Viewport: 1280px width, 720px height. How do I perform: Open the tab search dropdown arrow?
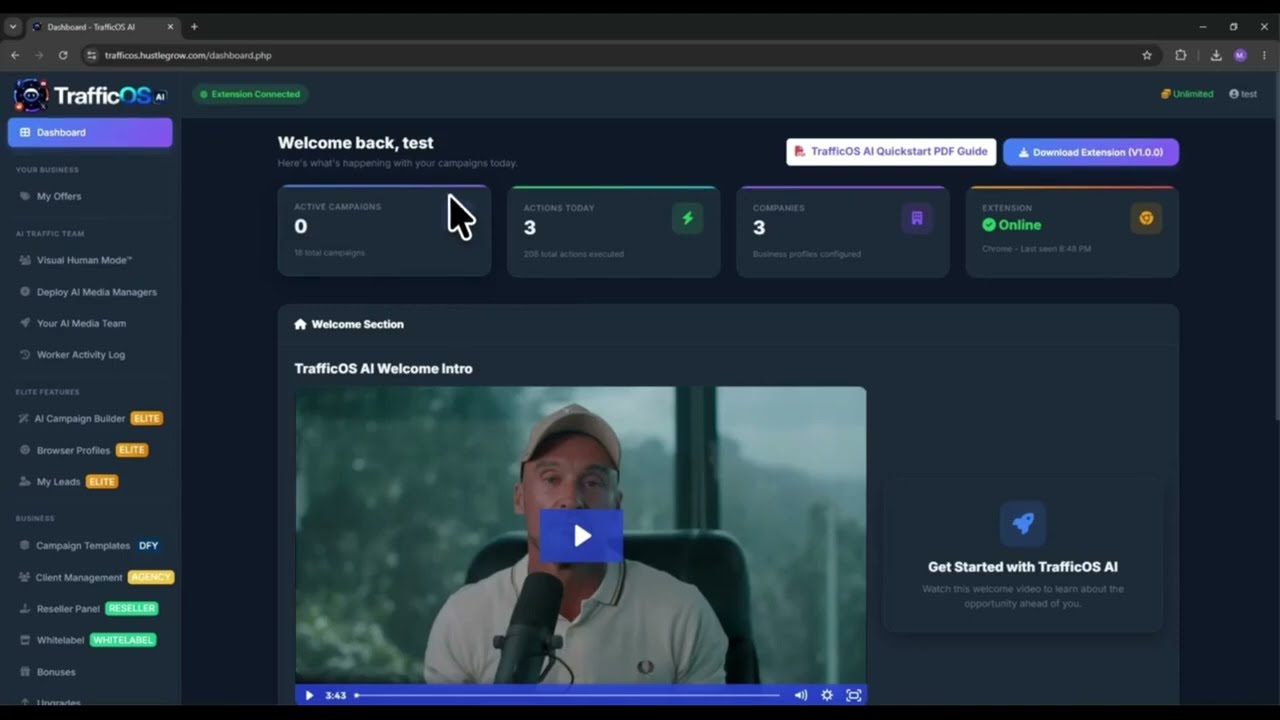(x=12, y=27)
